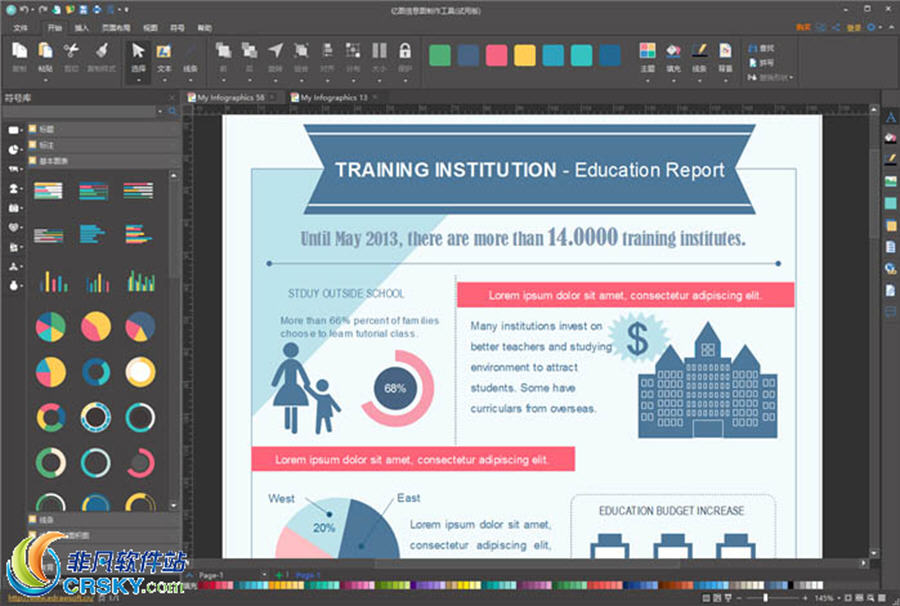Click the library search magnifier icon
This screenshot has height=606, width=900.
coord(172,111)
